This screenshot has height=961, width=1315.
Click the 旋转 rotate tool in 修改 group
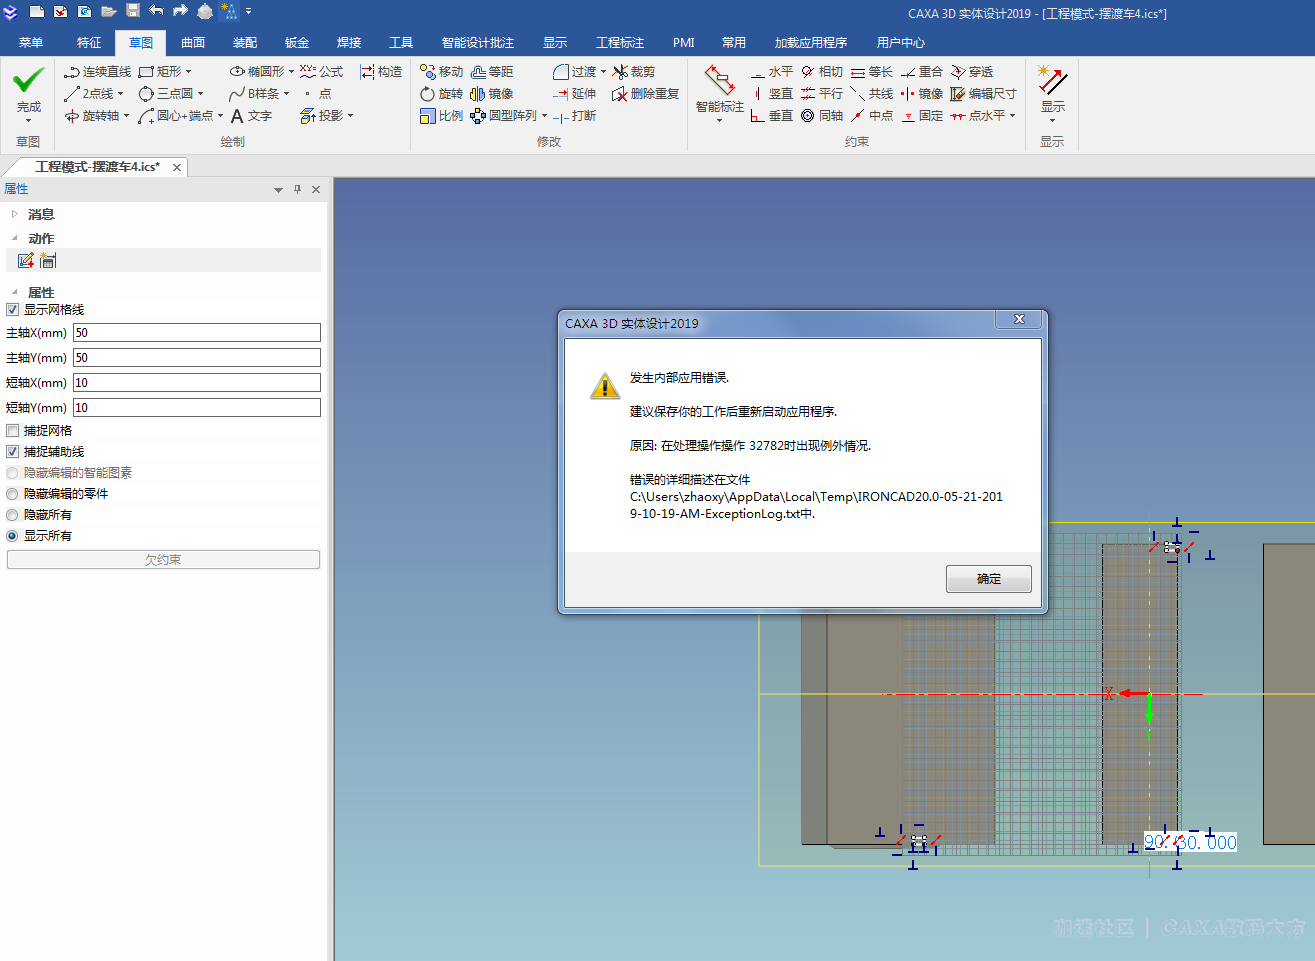[441, 94]
